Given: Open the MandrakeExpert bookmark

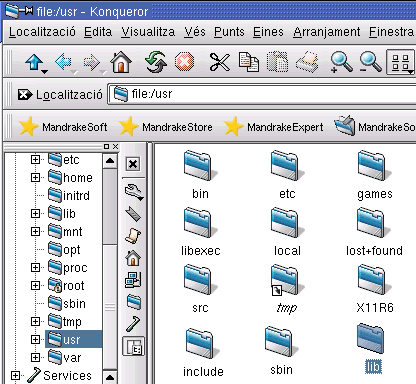Looking at the screenshot, I should 273,127.
